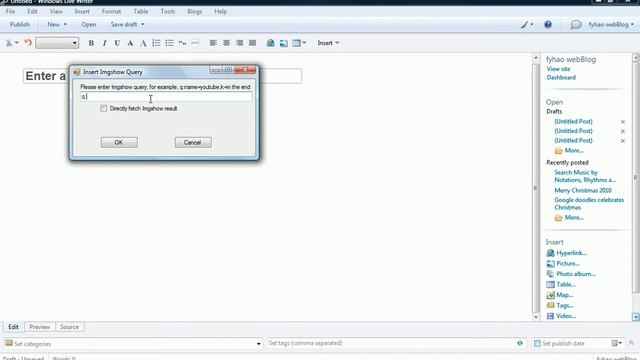Delete second Untitled Post draft
Viewport: 640px width, 360px height.
click(623, 131)
